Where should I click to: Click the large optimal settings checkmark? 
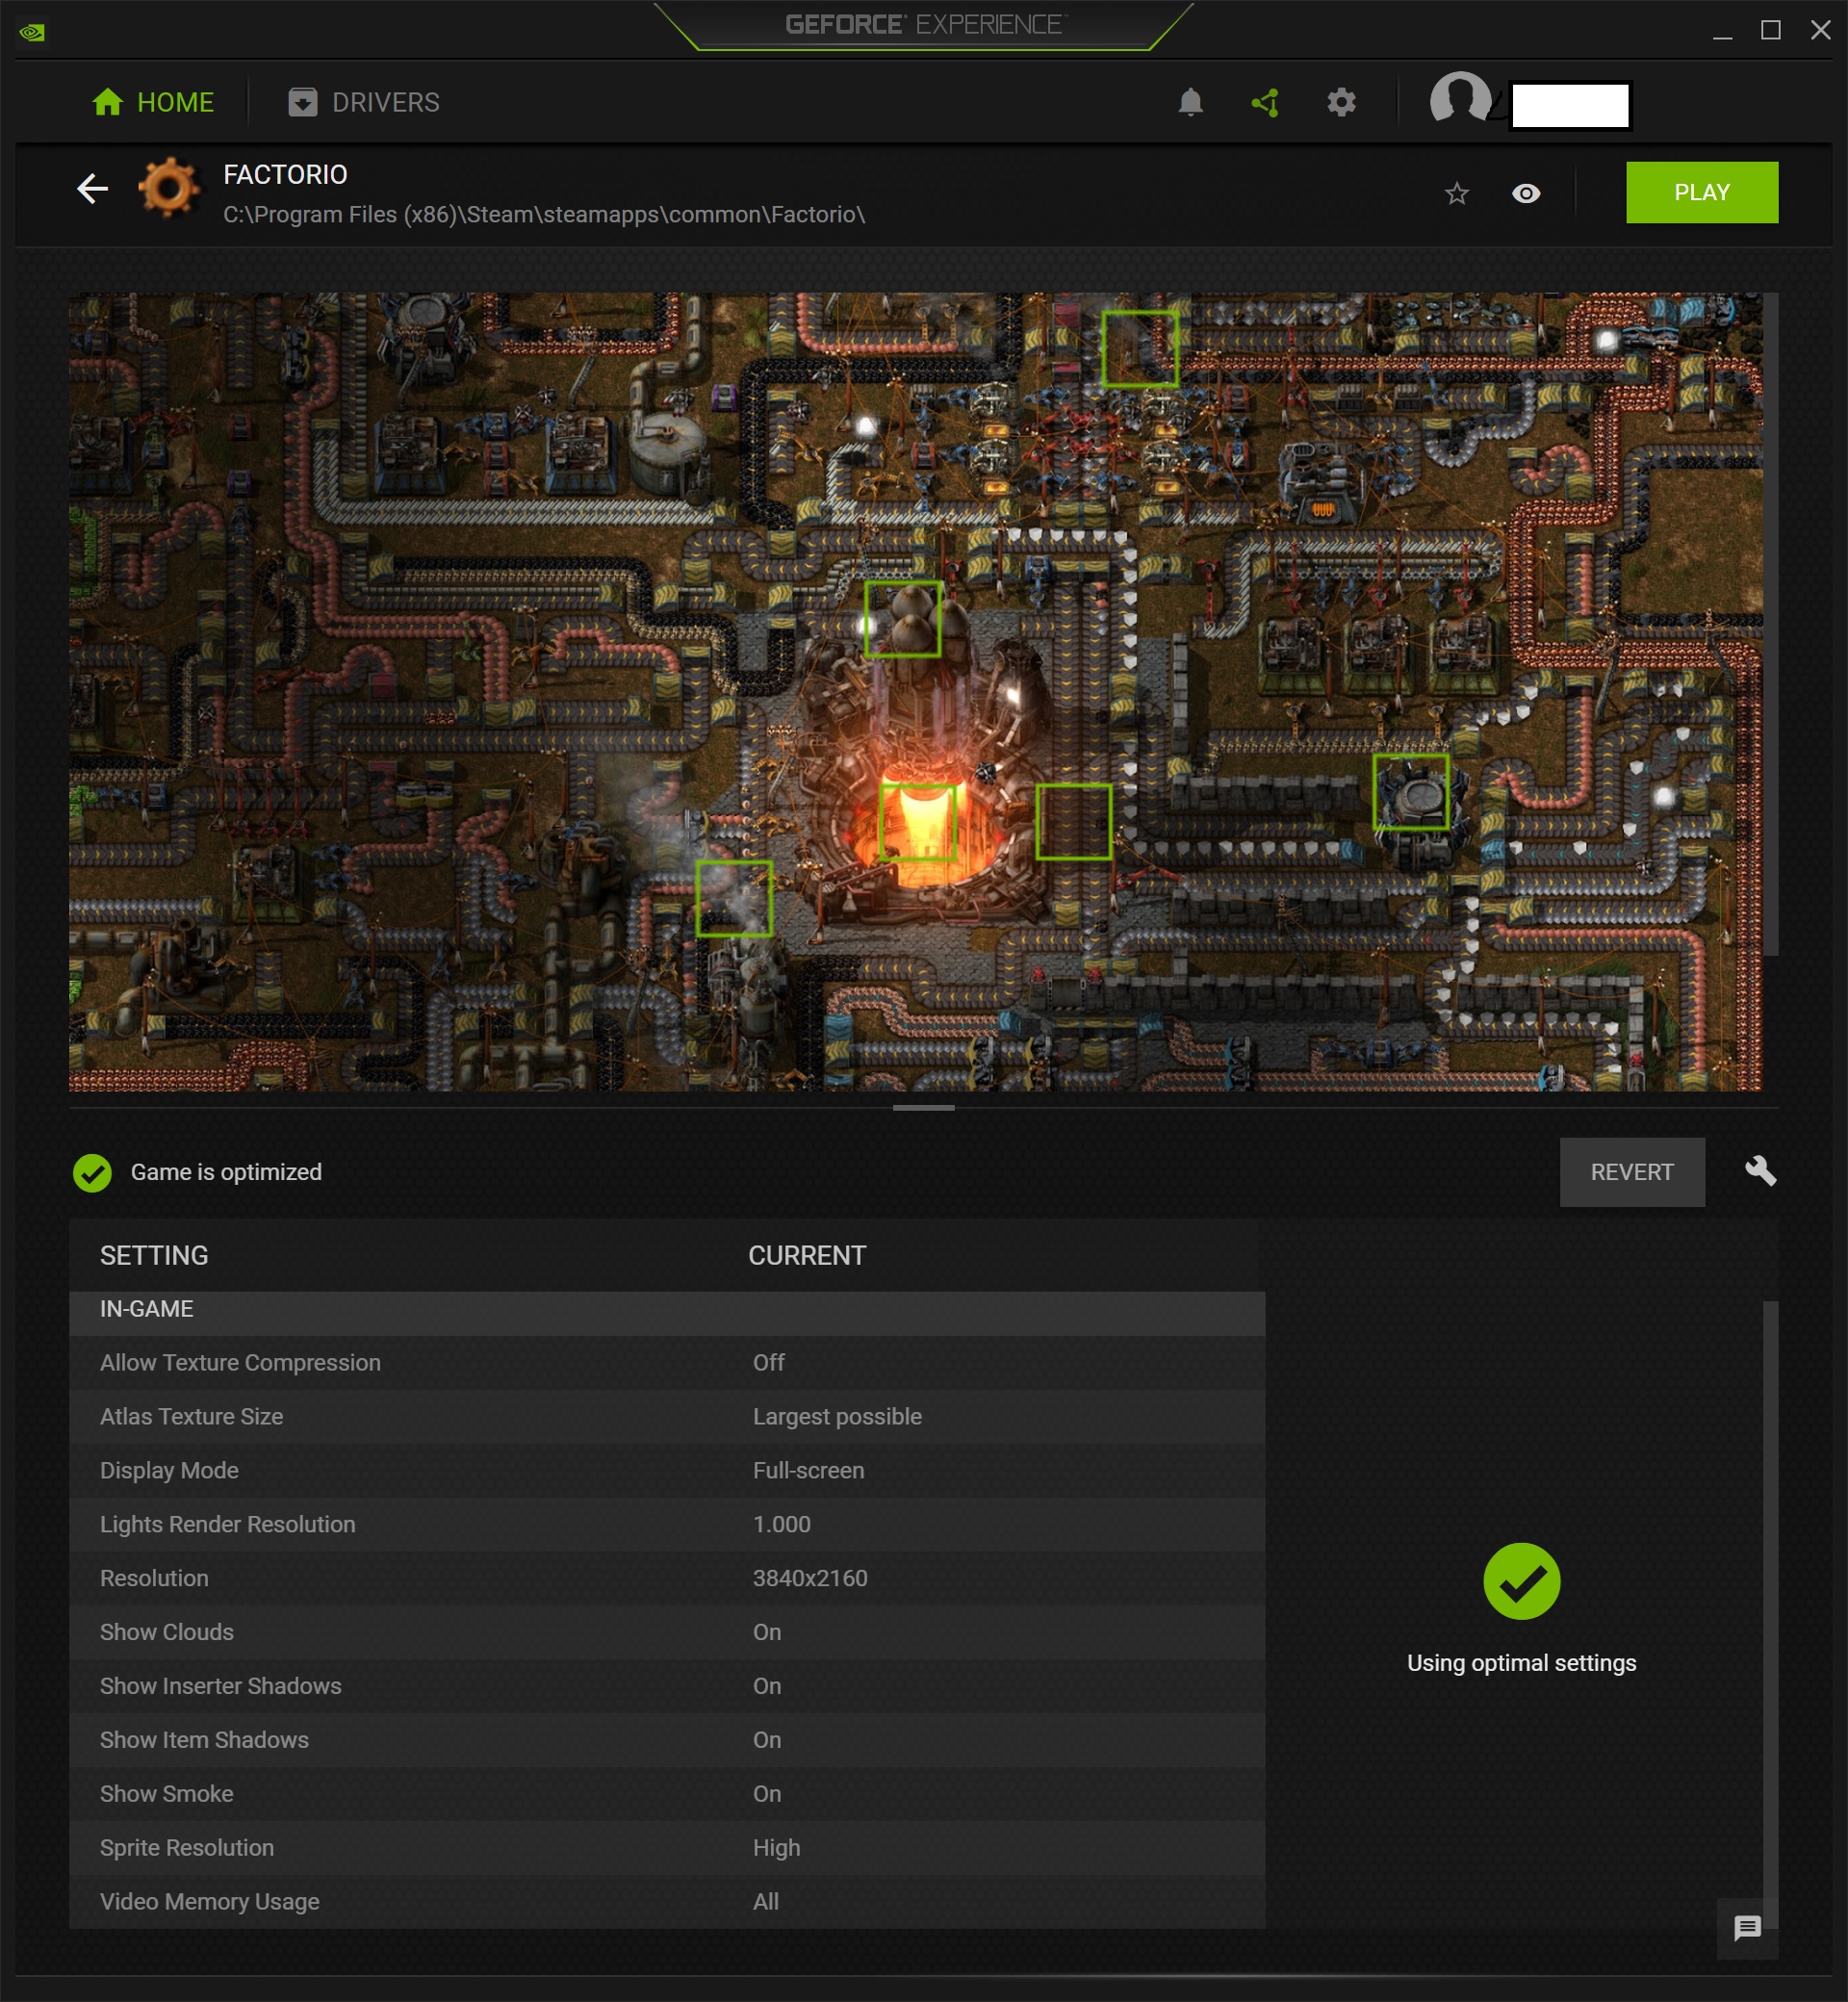pyautogui.click(x=1521, y=1581)
